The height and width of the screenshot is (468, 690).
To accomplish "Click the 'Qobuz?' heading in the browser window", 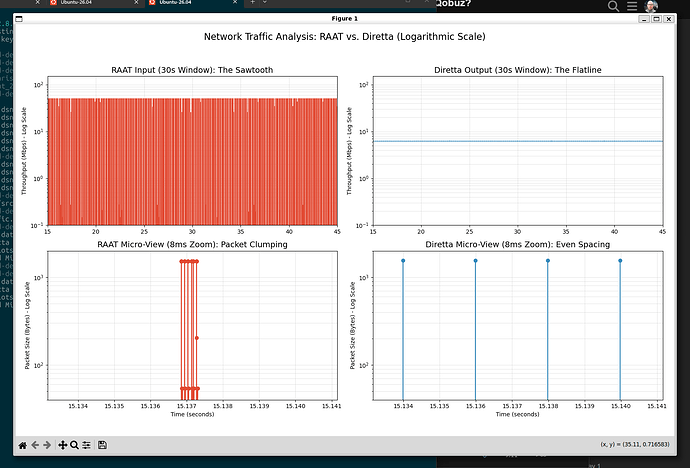I will coord(453,4).
